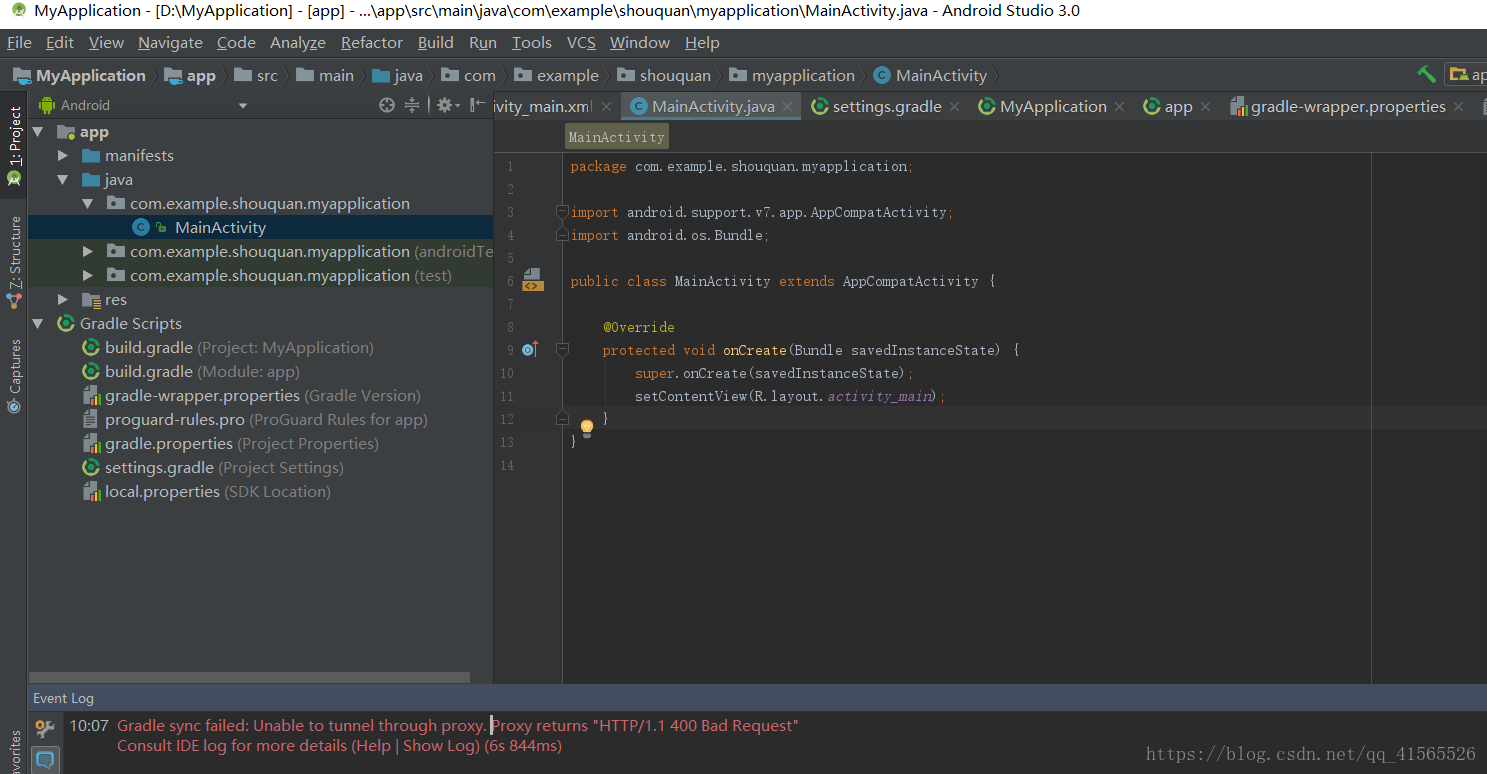Click the hide Project panel icon
1487x774 pixels.
click(x=478, y=105)
